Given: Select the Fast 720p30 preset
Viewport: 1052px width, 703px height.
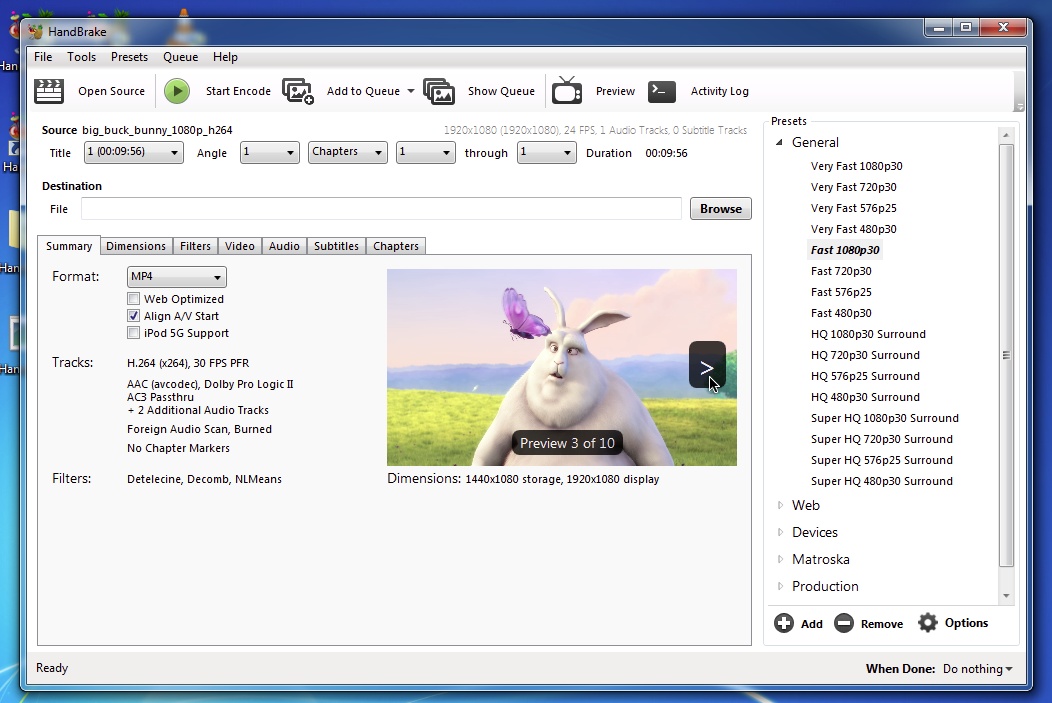Looking at the screenshot, I should (x=841, y=271).
